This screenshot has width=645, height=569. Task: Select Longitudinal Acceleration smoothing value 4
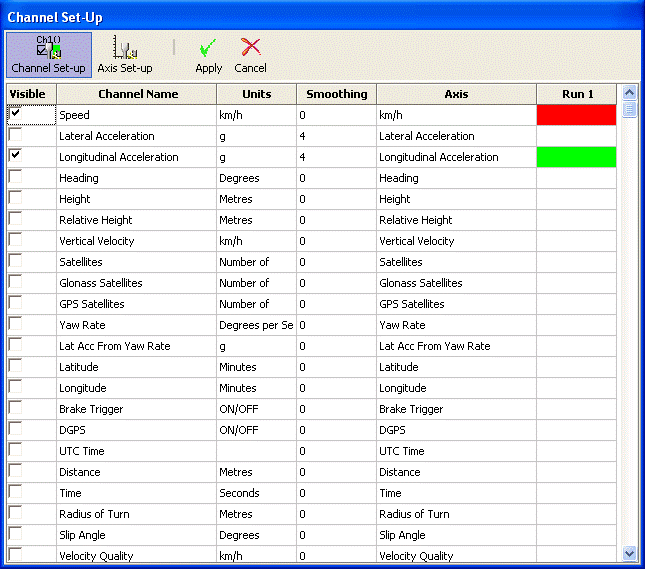click(x=336, y=157)
